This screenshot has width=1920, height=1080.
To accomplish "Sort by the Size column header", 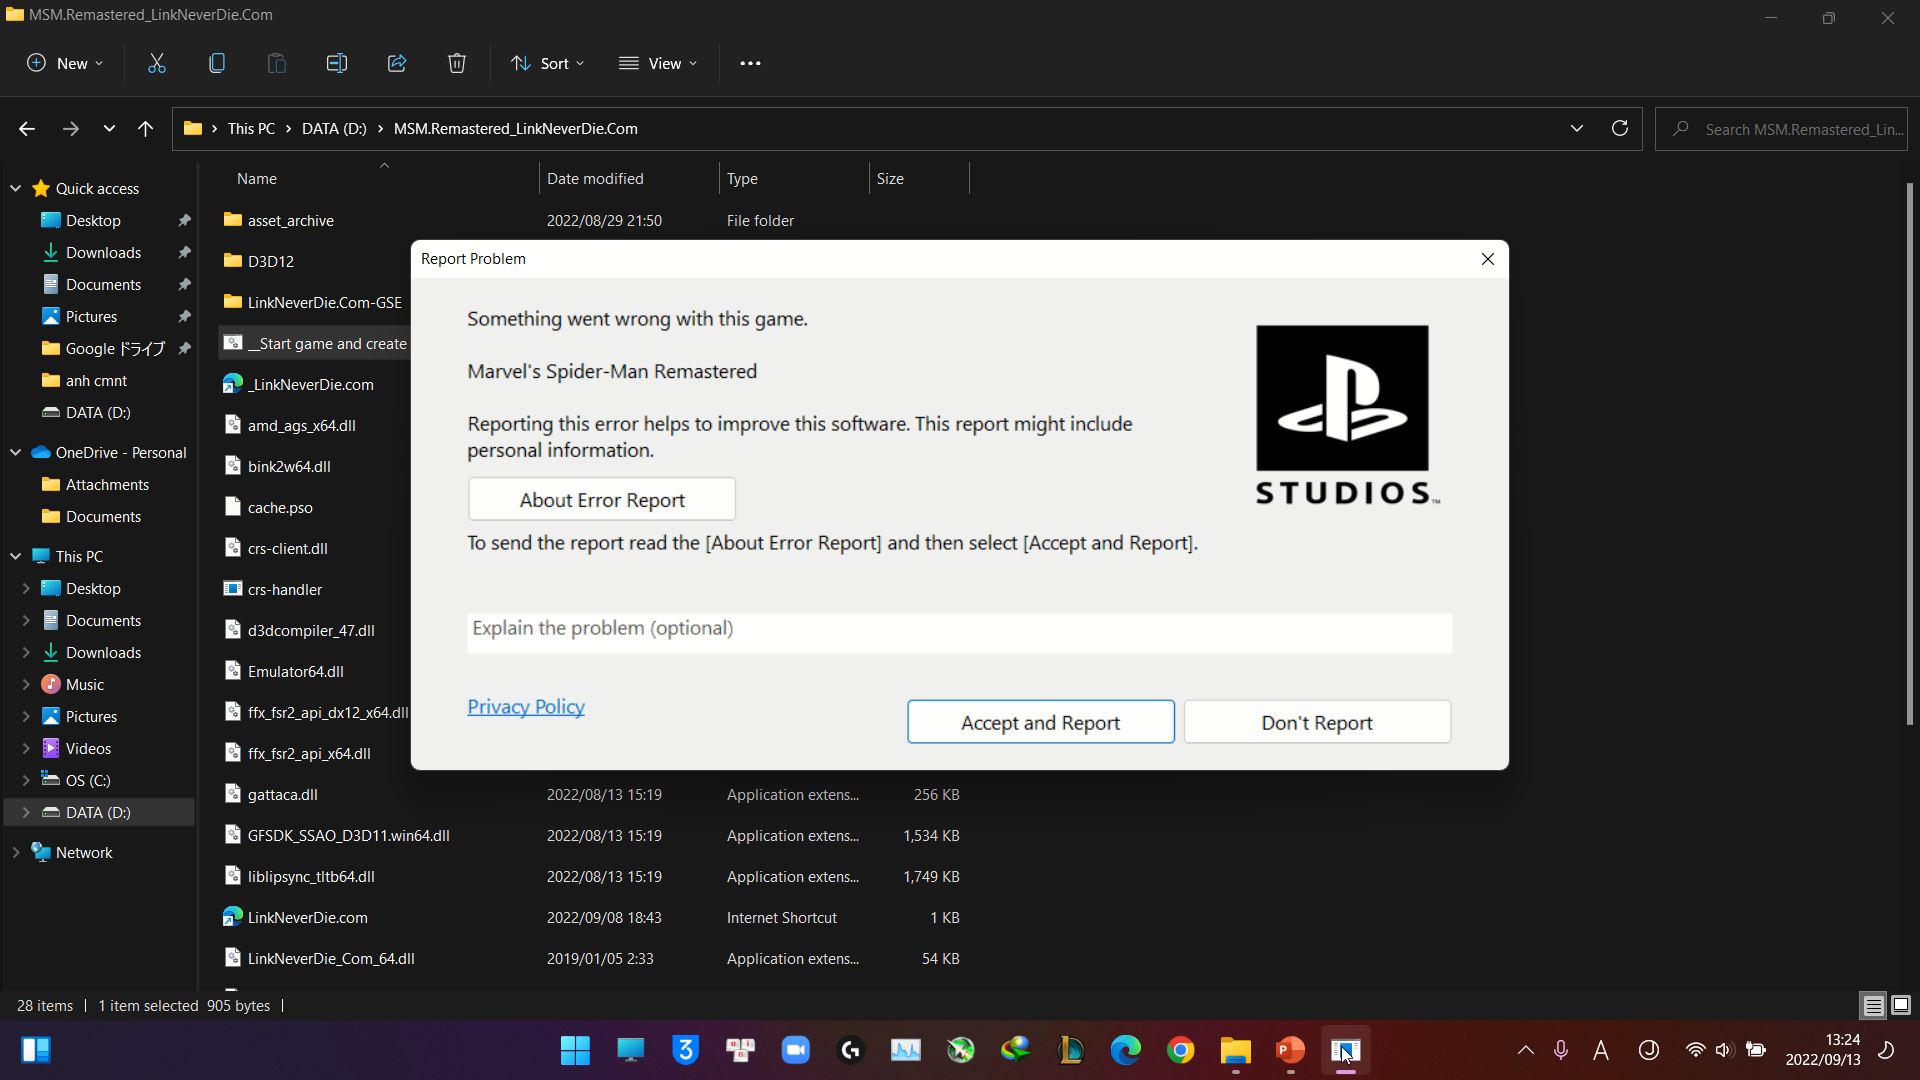I will click(919, 178).
